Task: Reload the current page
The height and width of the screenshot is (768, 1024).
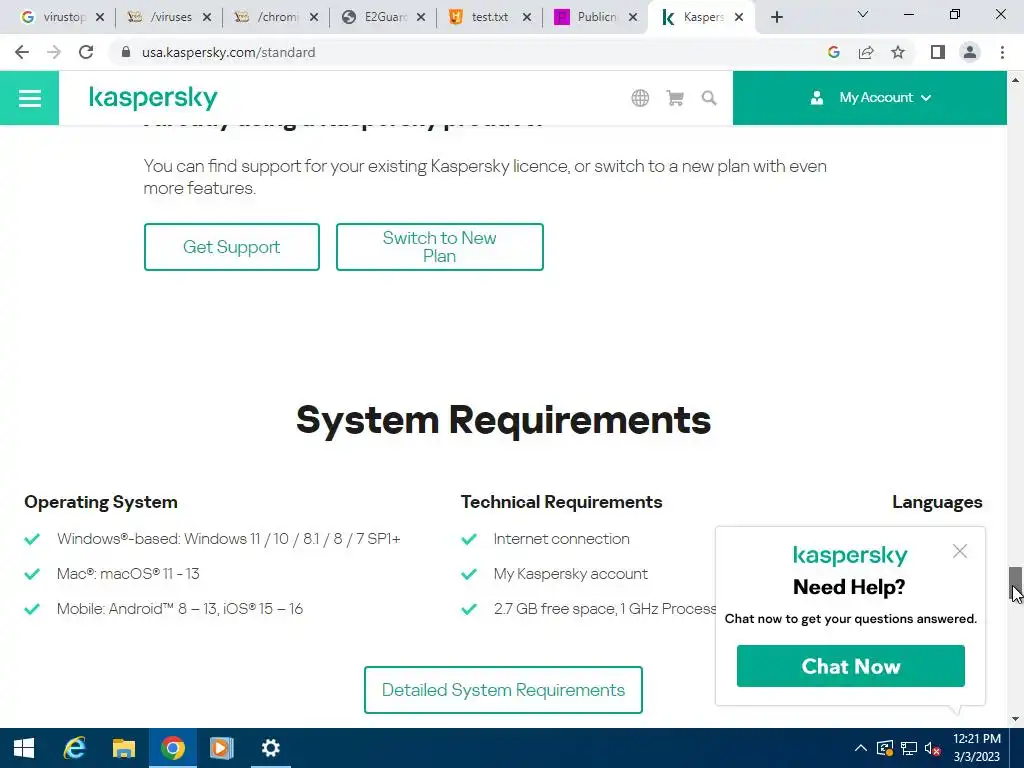Action: click(x=86, y=52)
